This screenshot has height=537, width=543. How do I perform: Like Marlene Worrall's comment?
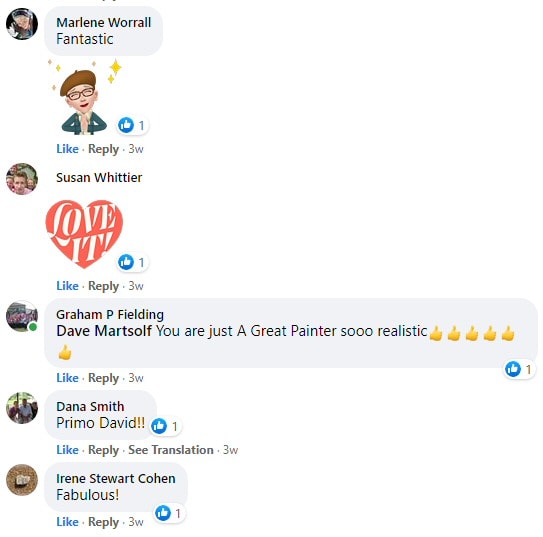(x=67, y=149)
